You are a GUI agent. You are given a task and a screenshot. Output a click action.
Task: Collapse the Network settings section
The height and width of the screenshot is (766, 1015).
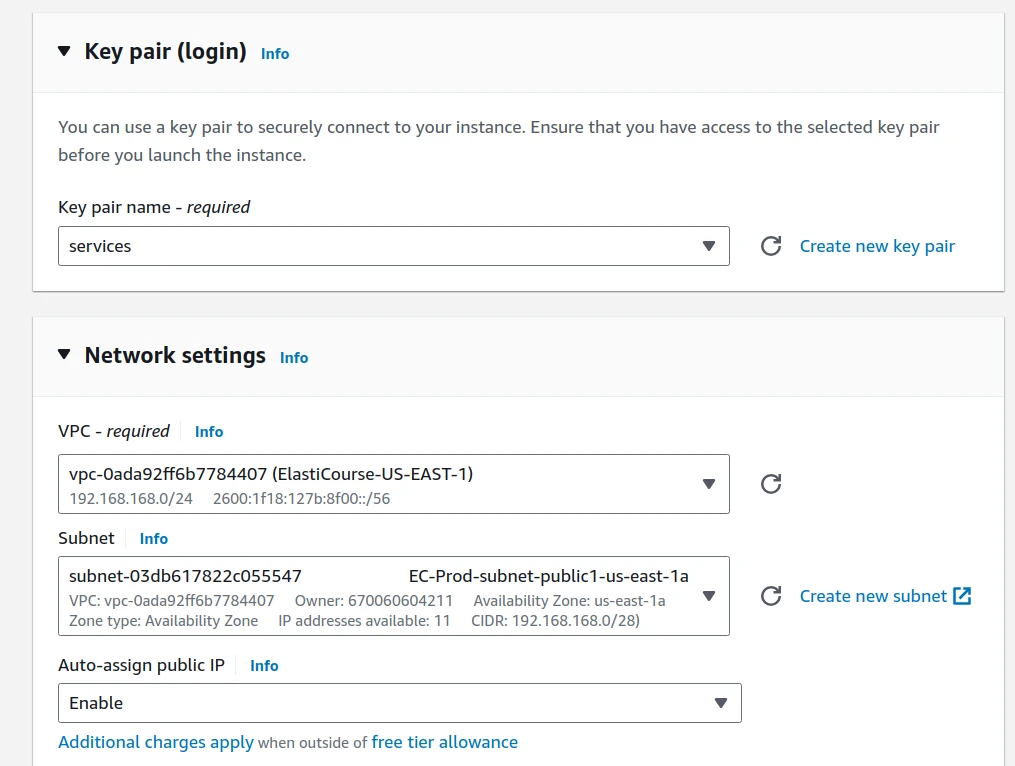(64, 354)
